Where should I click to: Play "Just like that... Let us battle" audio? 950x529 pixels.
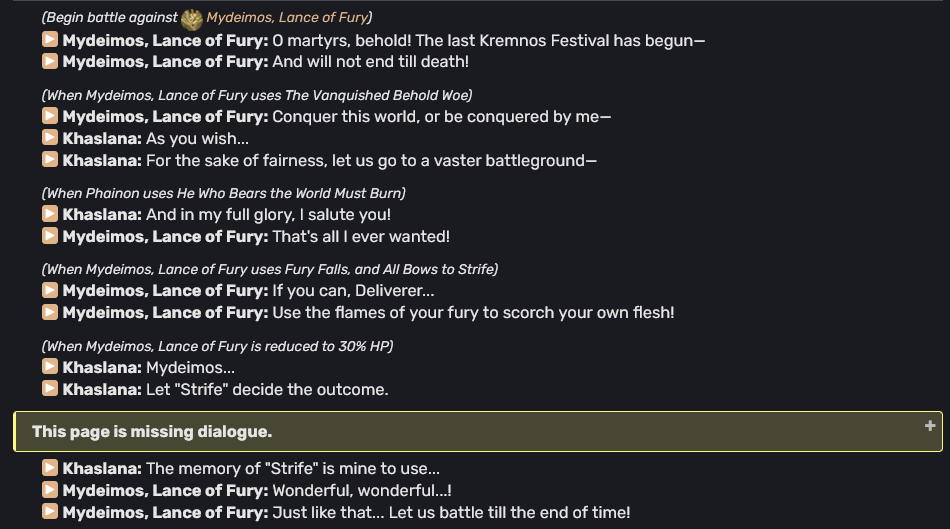[x=50, y=512]
